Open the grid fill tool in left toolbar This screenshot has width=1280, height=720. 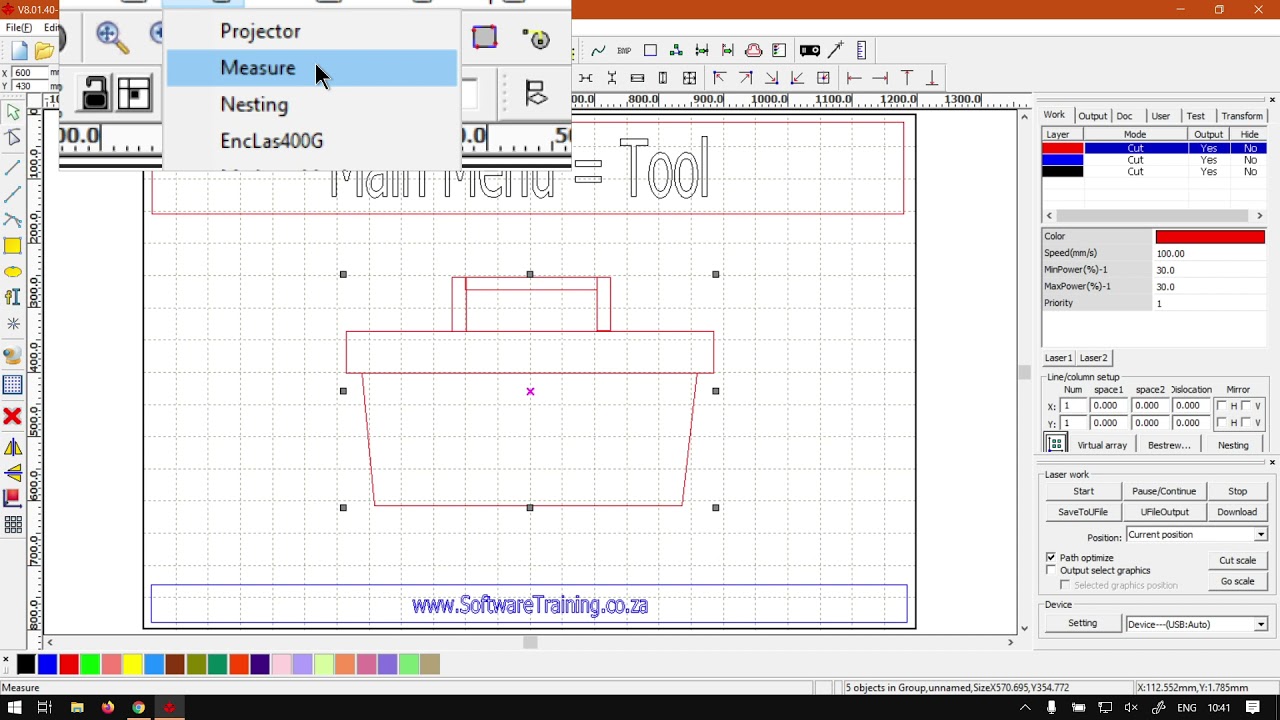click(x=13, y=385)
